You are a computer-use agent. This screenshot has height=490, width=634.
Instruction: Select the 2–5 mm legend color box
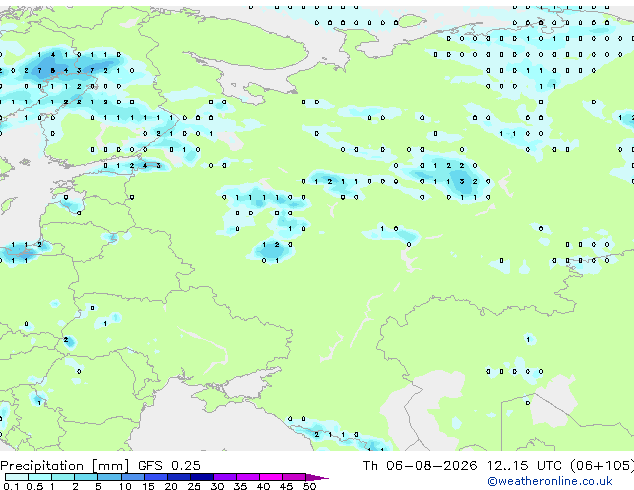pyautogui.click(x=86, y=477)
